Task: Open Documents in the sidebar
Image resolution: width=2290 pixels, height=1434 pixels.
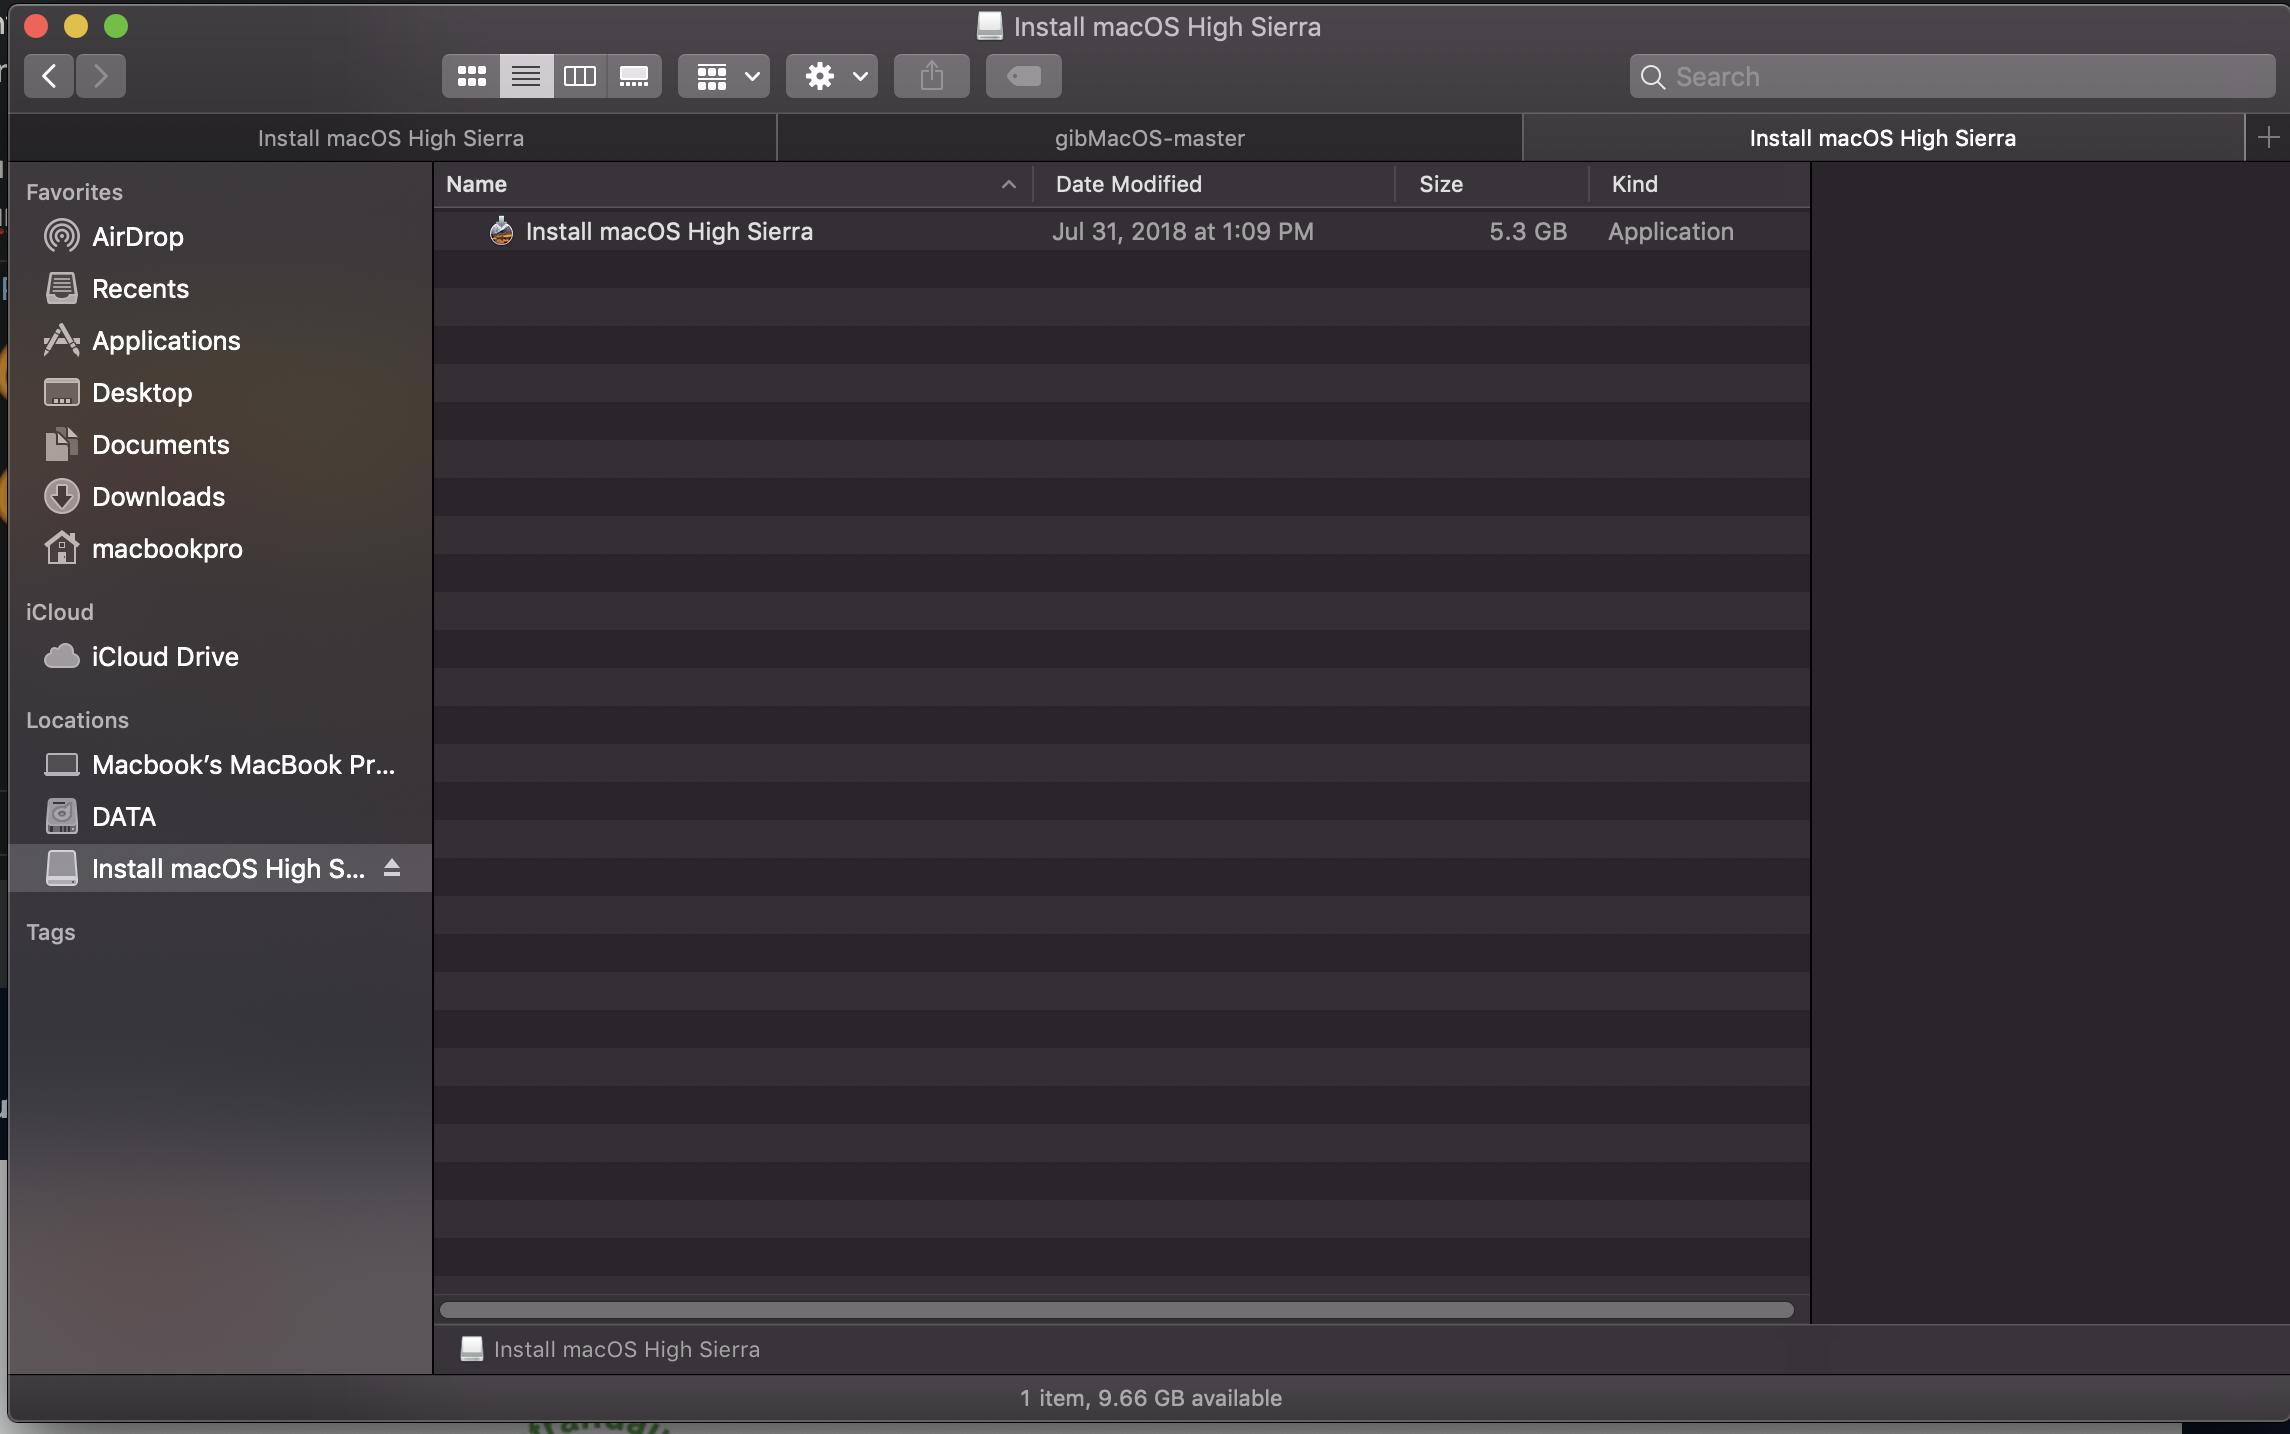Action: tap(220, 445)
